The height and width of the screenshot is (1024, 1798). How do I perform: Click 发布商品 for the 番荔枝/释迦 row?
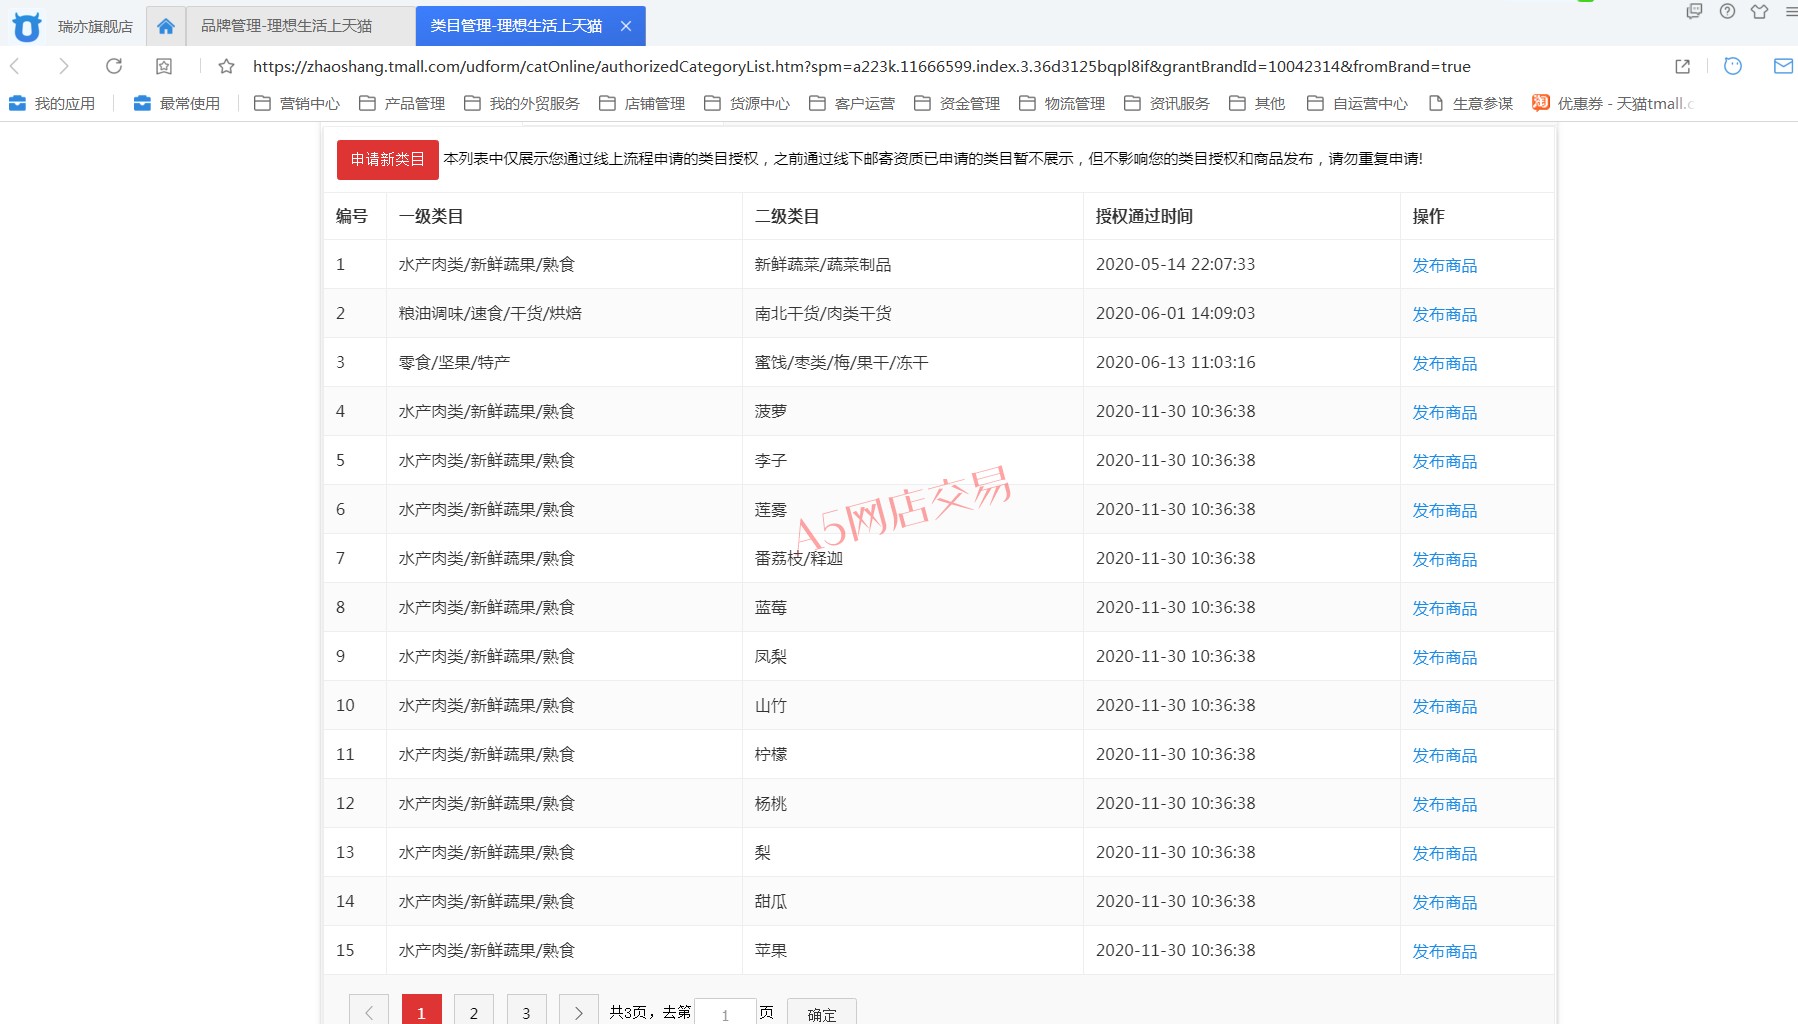click(x=1444, y=559)
